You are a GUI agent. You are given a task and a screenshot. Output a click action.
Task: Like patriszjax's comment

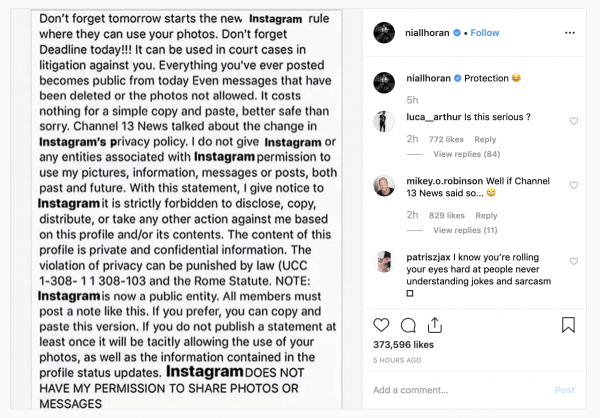pos(574,261)
